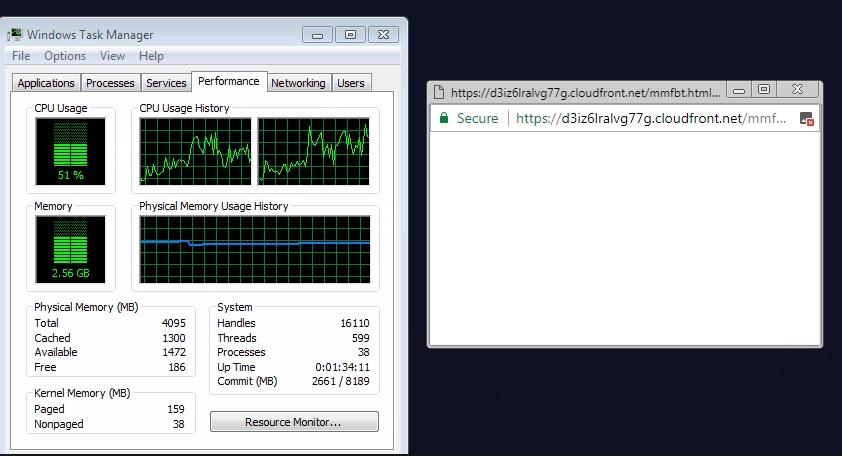Image resolution: width=842 pixels, height=456 pixels.
Task: Select the Performance tab
Action: pyautogui.click(x=229, y=81)
